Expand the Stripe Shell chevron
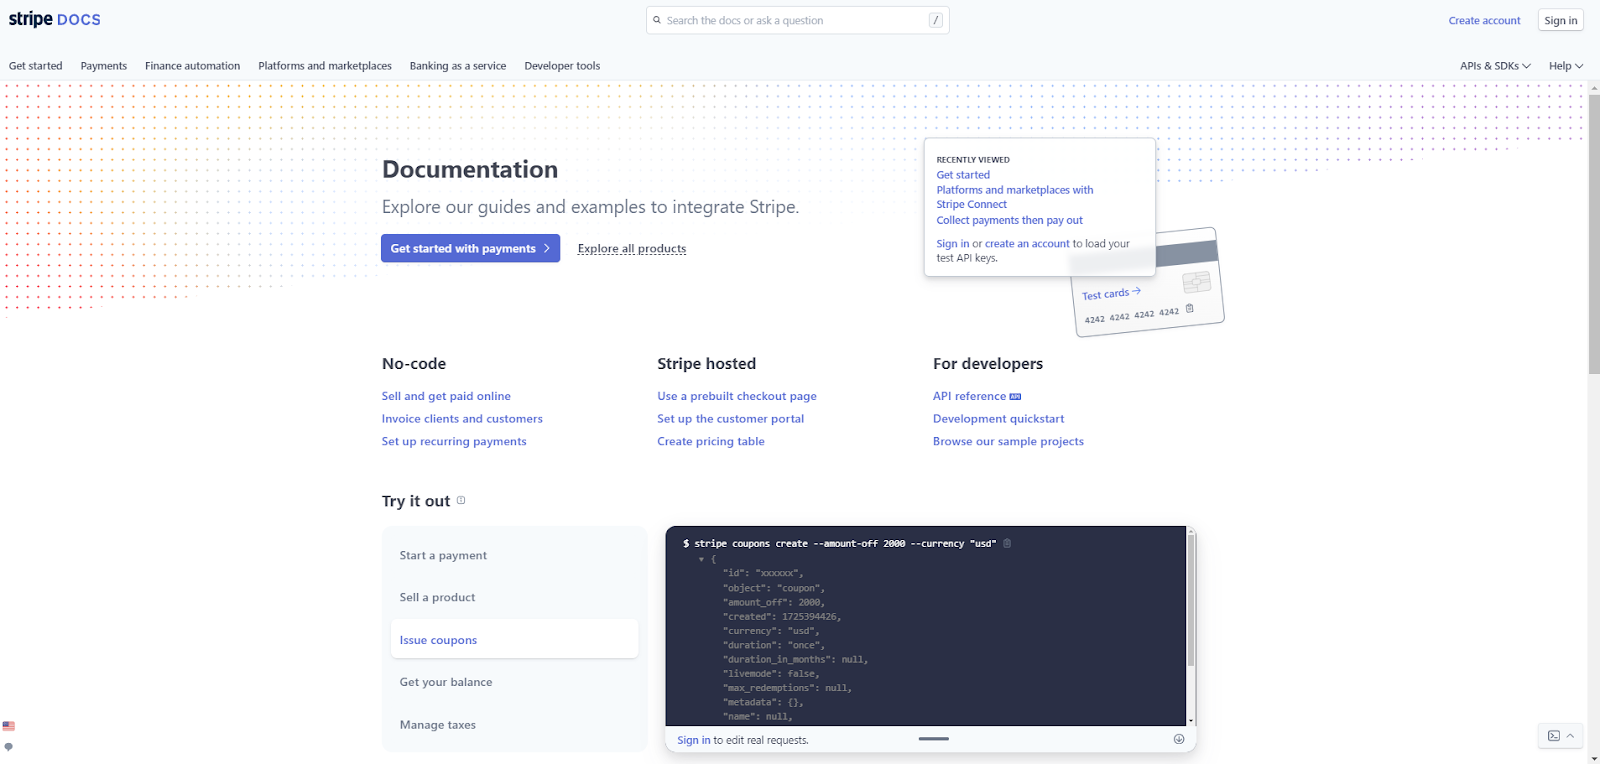This screenshot has height=764, width=1600. [x=1571, y=736]
